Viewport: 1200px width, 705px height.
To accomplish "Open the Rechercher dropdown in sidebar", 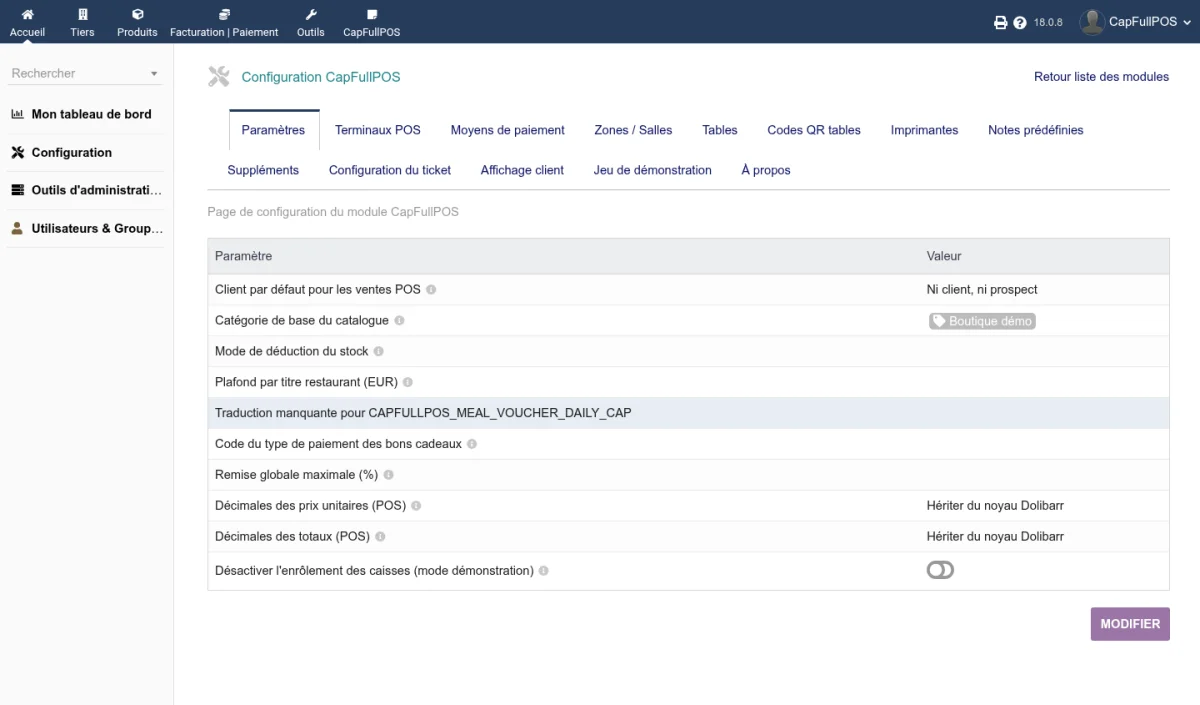I will click(x=85, y=73).
